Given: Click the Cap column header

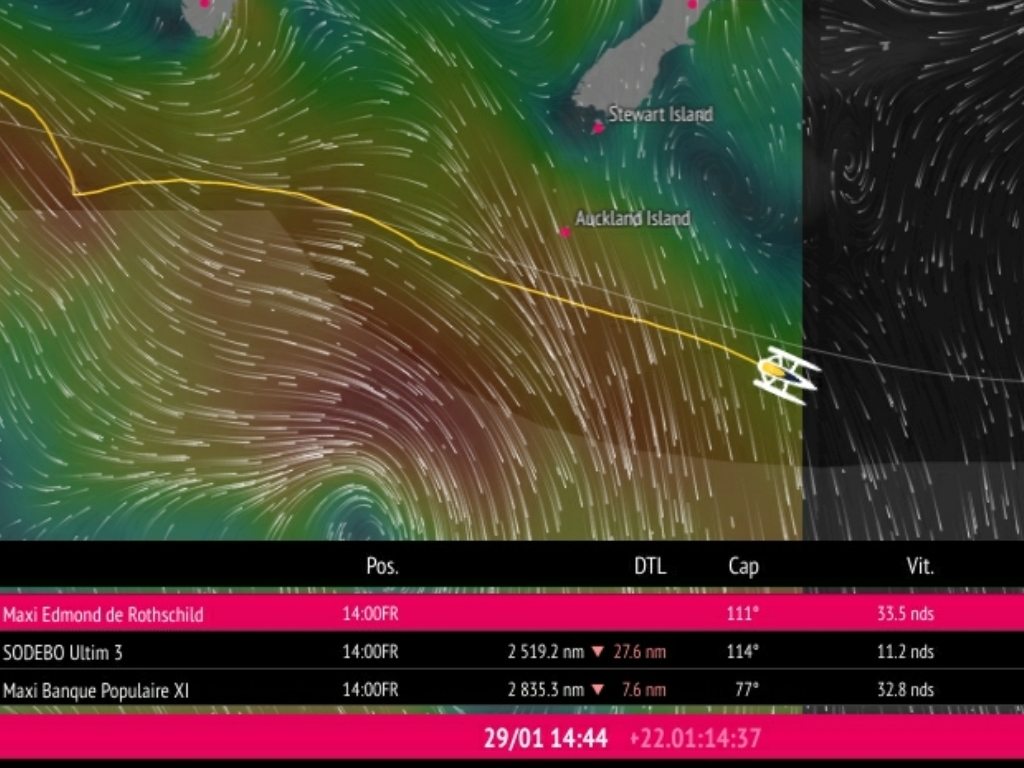Looking at the screenshot, I should click(743, 566).
